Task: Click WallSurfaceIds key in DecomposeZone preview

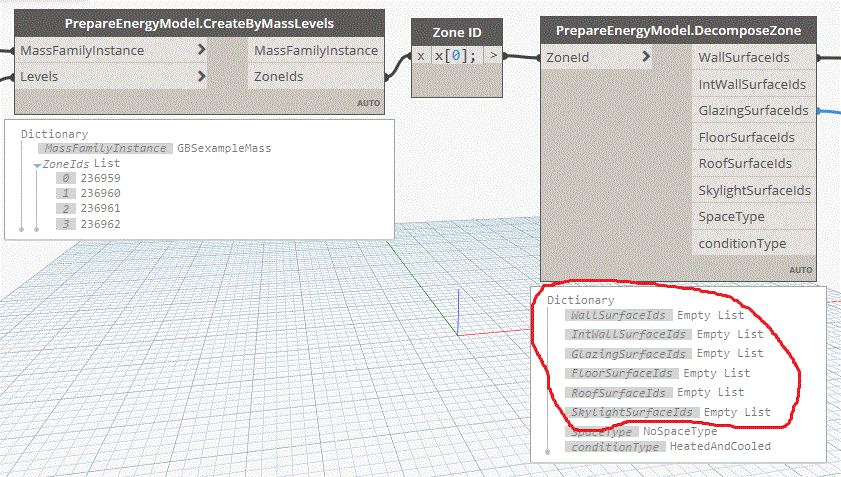Action: [x=618, y=315]
